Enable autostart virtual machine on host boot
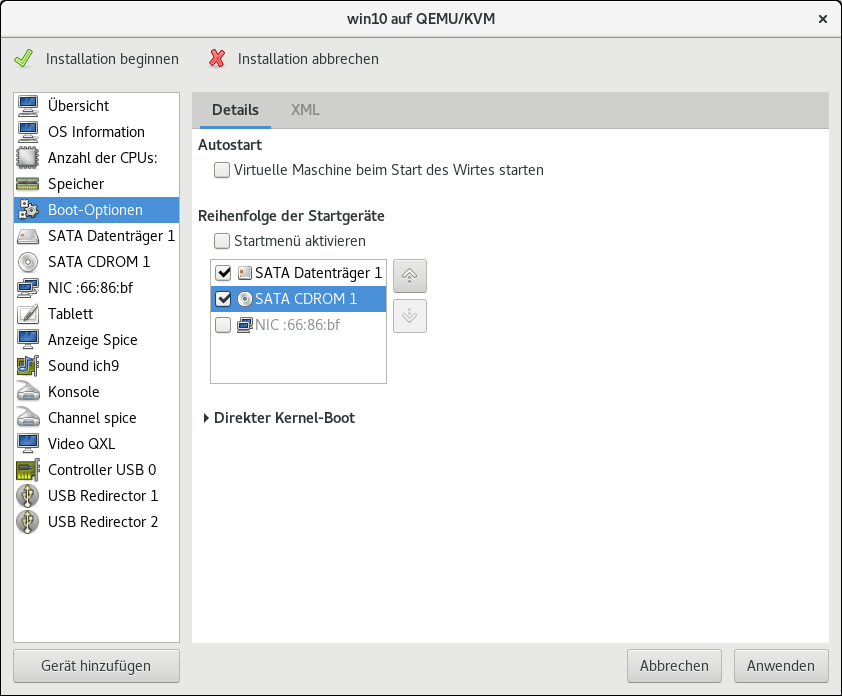842x696 pixels. 222,170
